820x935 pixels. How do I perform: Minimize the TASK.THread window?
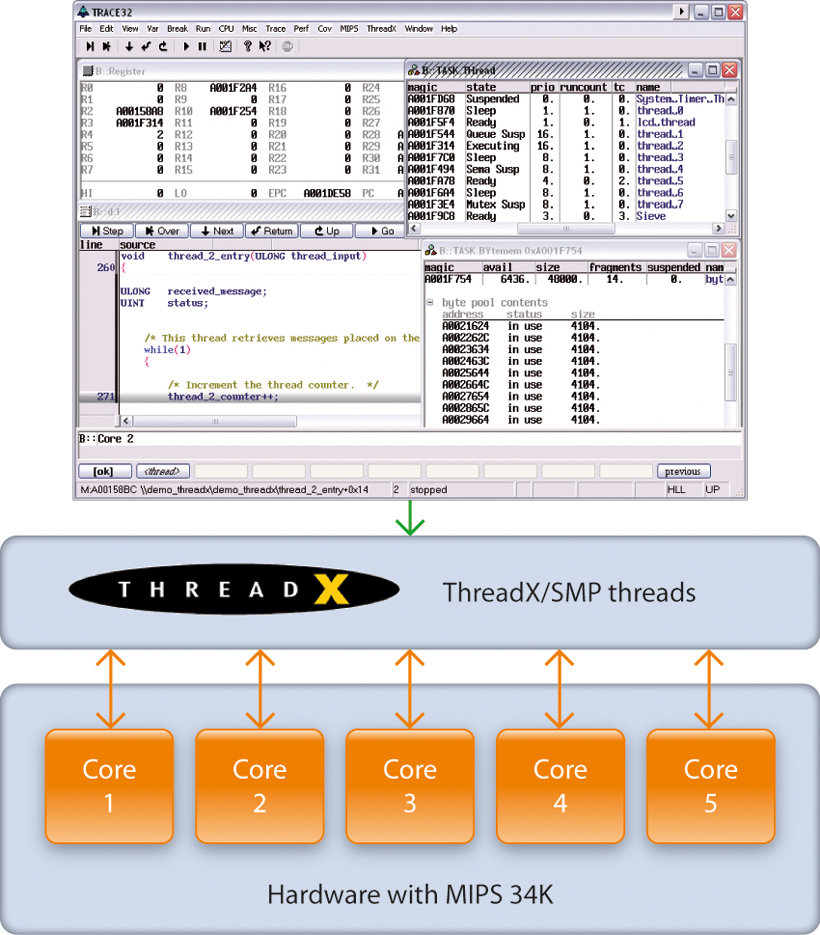[695, 70]
